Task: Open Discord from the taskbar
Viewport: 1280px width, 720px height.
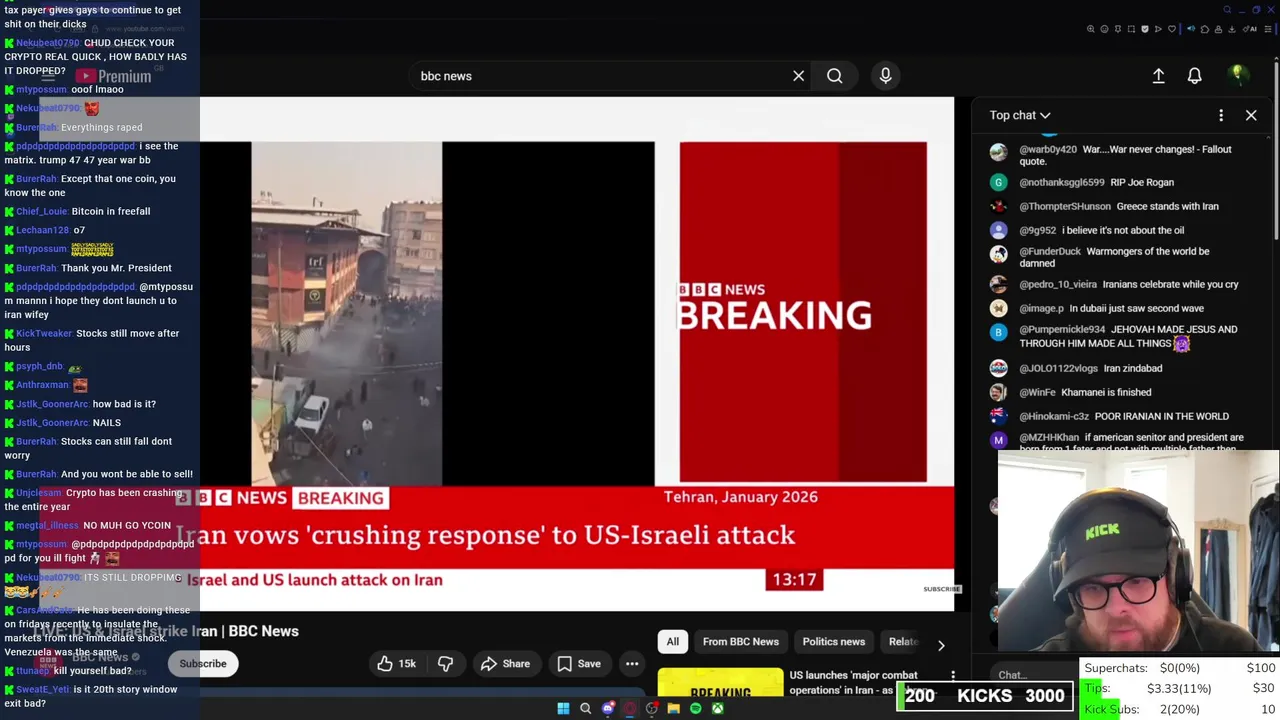Action: click(x=608, y=709)
